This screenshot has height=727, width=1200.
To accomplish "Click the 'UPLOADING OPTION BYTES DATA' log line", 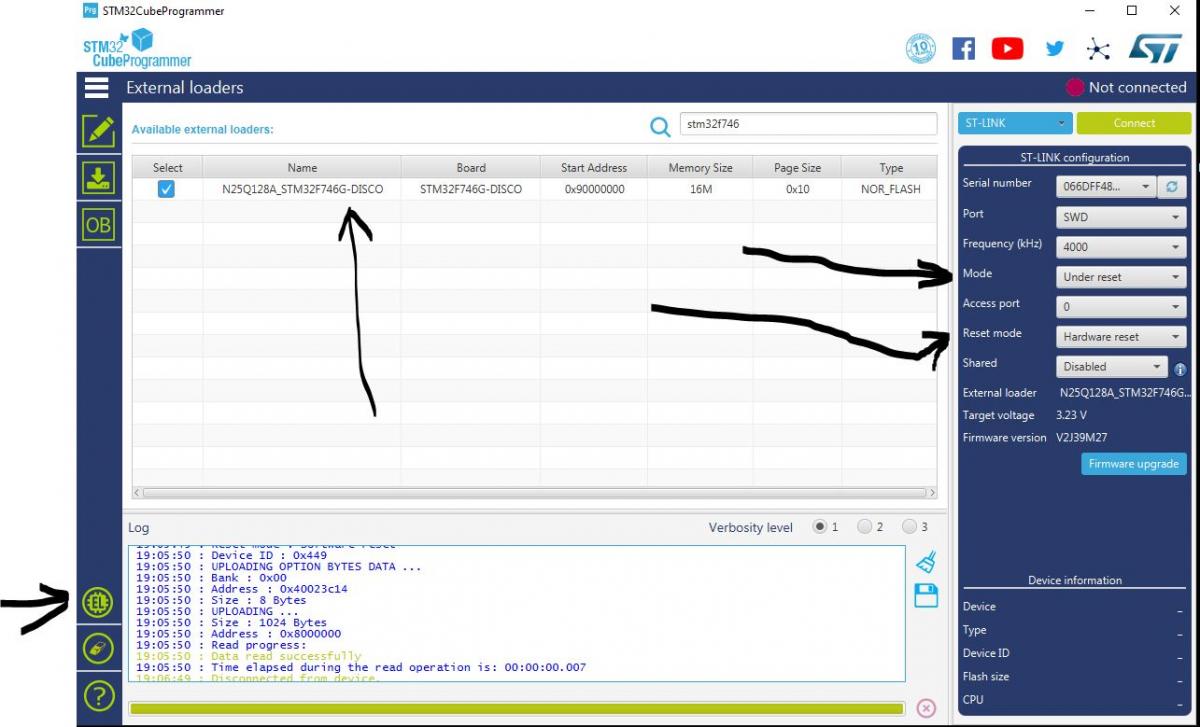I will point(279,566).
